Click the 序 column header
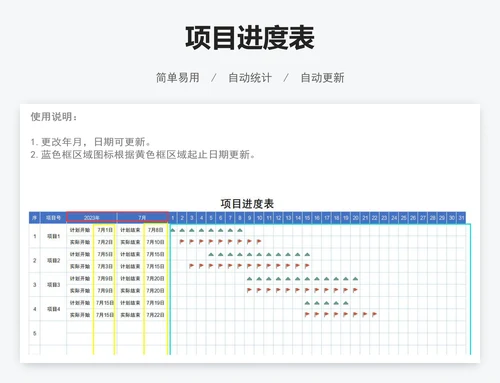 (34, 218)
